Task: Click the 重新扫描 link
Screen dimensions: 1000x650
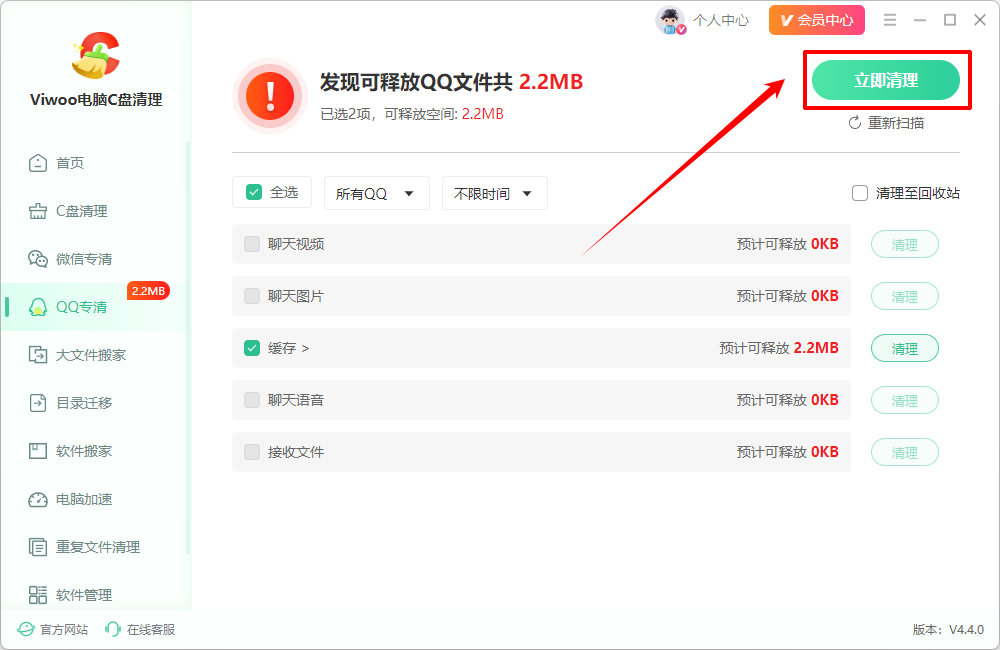Action: click(x=886, y=122)
